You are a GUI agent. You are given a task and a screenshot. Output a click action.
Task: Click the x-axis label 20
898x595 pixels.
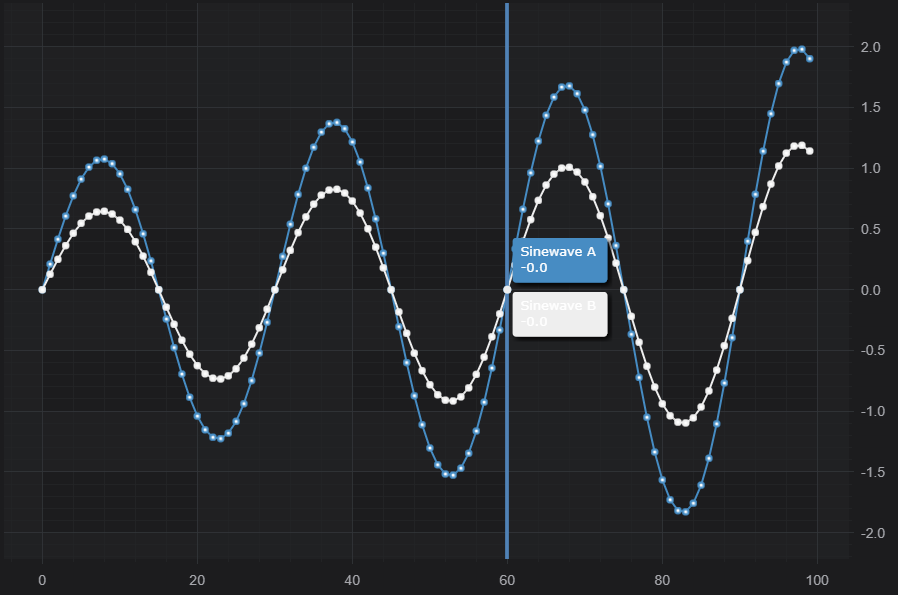[197, 580]
